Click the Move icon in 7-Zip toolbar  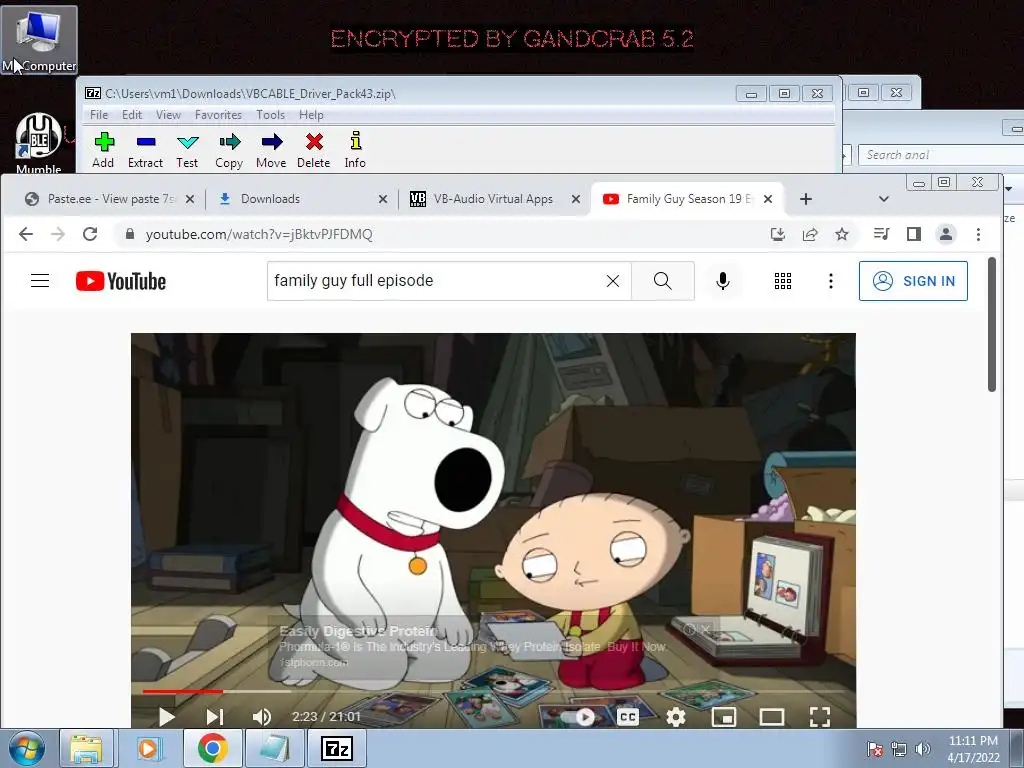[271, 151]
